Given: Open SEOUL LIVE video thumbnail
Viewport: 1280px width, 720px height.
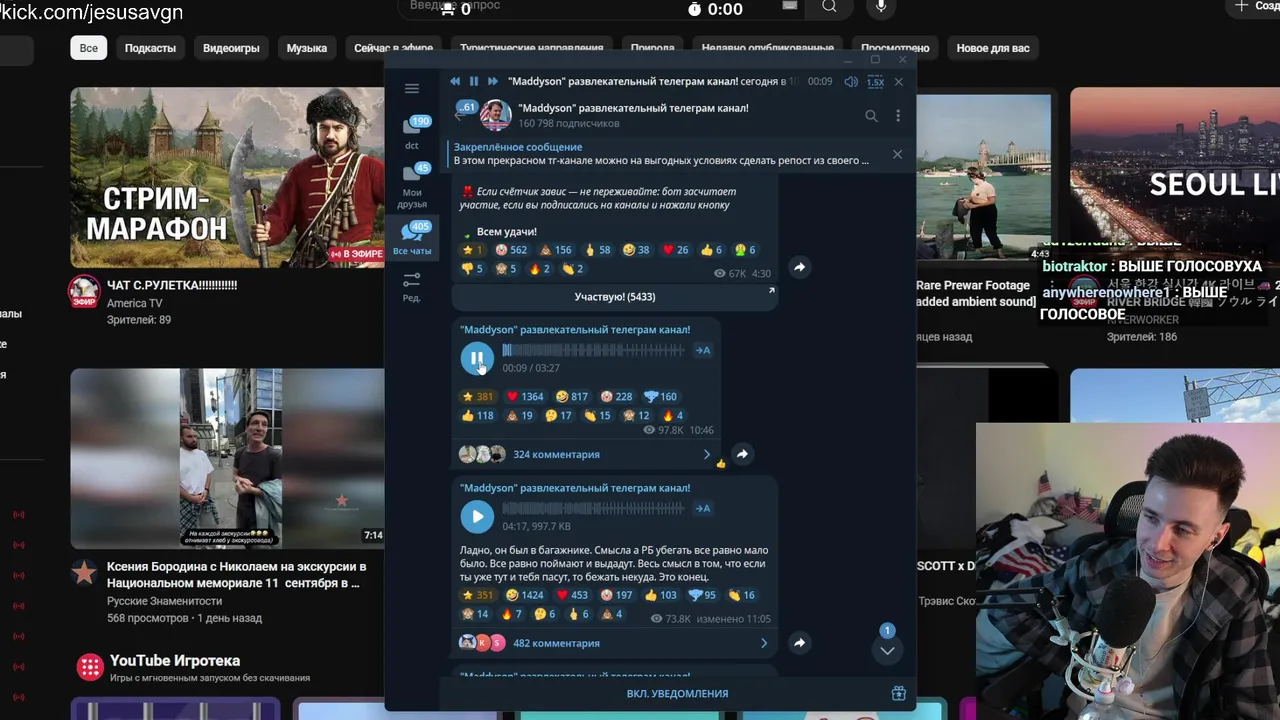Looking at the screenshot, I should (x=1175, y=177).
